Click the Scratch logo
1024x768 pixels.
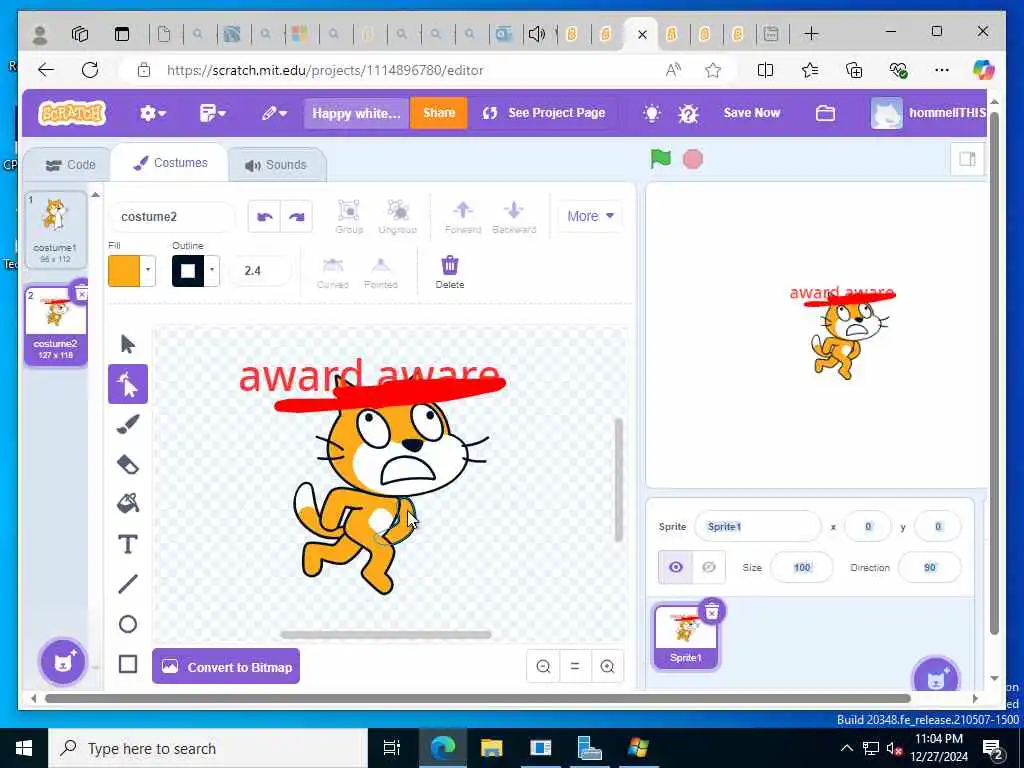(72, 113)
